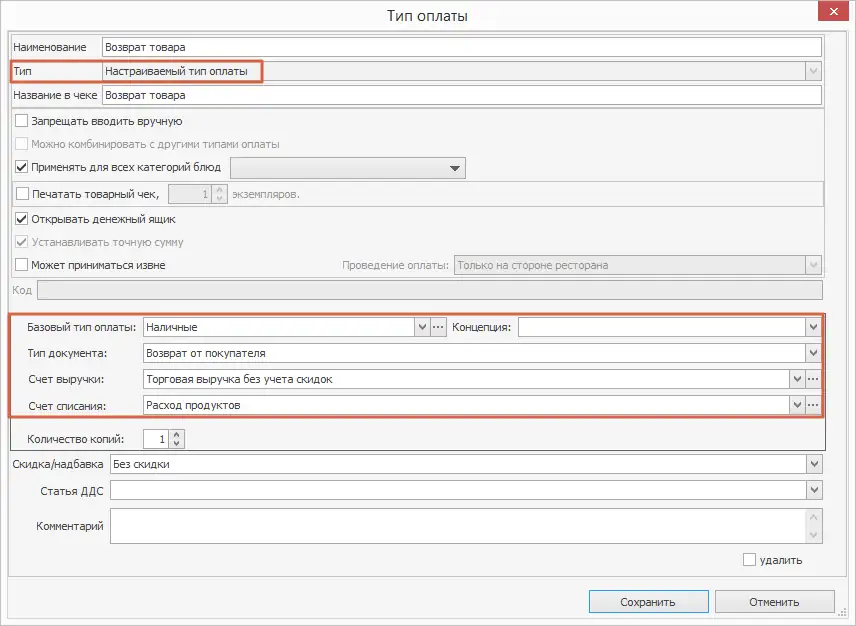Screen dimensions: 856x626
Task: Expand the Концепция dropdown
Action: [813, 327]
